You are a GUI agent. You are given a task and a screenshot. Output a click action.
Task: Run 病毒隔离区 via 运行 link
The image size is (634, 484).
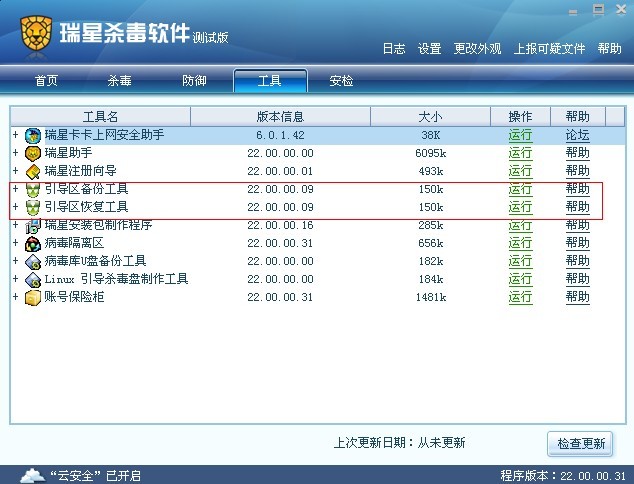coord(520,243)
